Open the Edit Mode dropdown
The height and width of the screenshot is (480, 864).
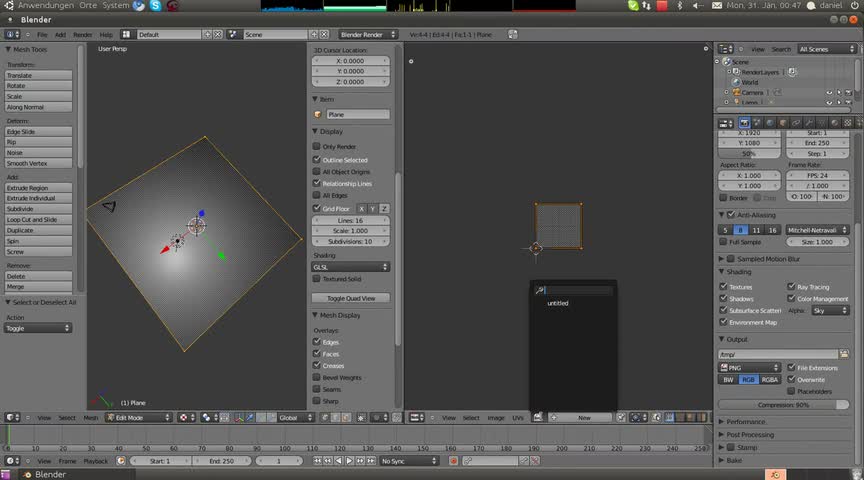138,417
